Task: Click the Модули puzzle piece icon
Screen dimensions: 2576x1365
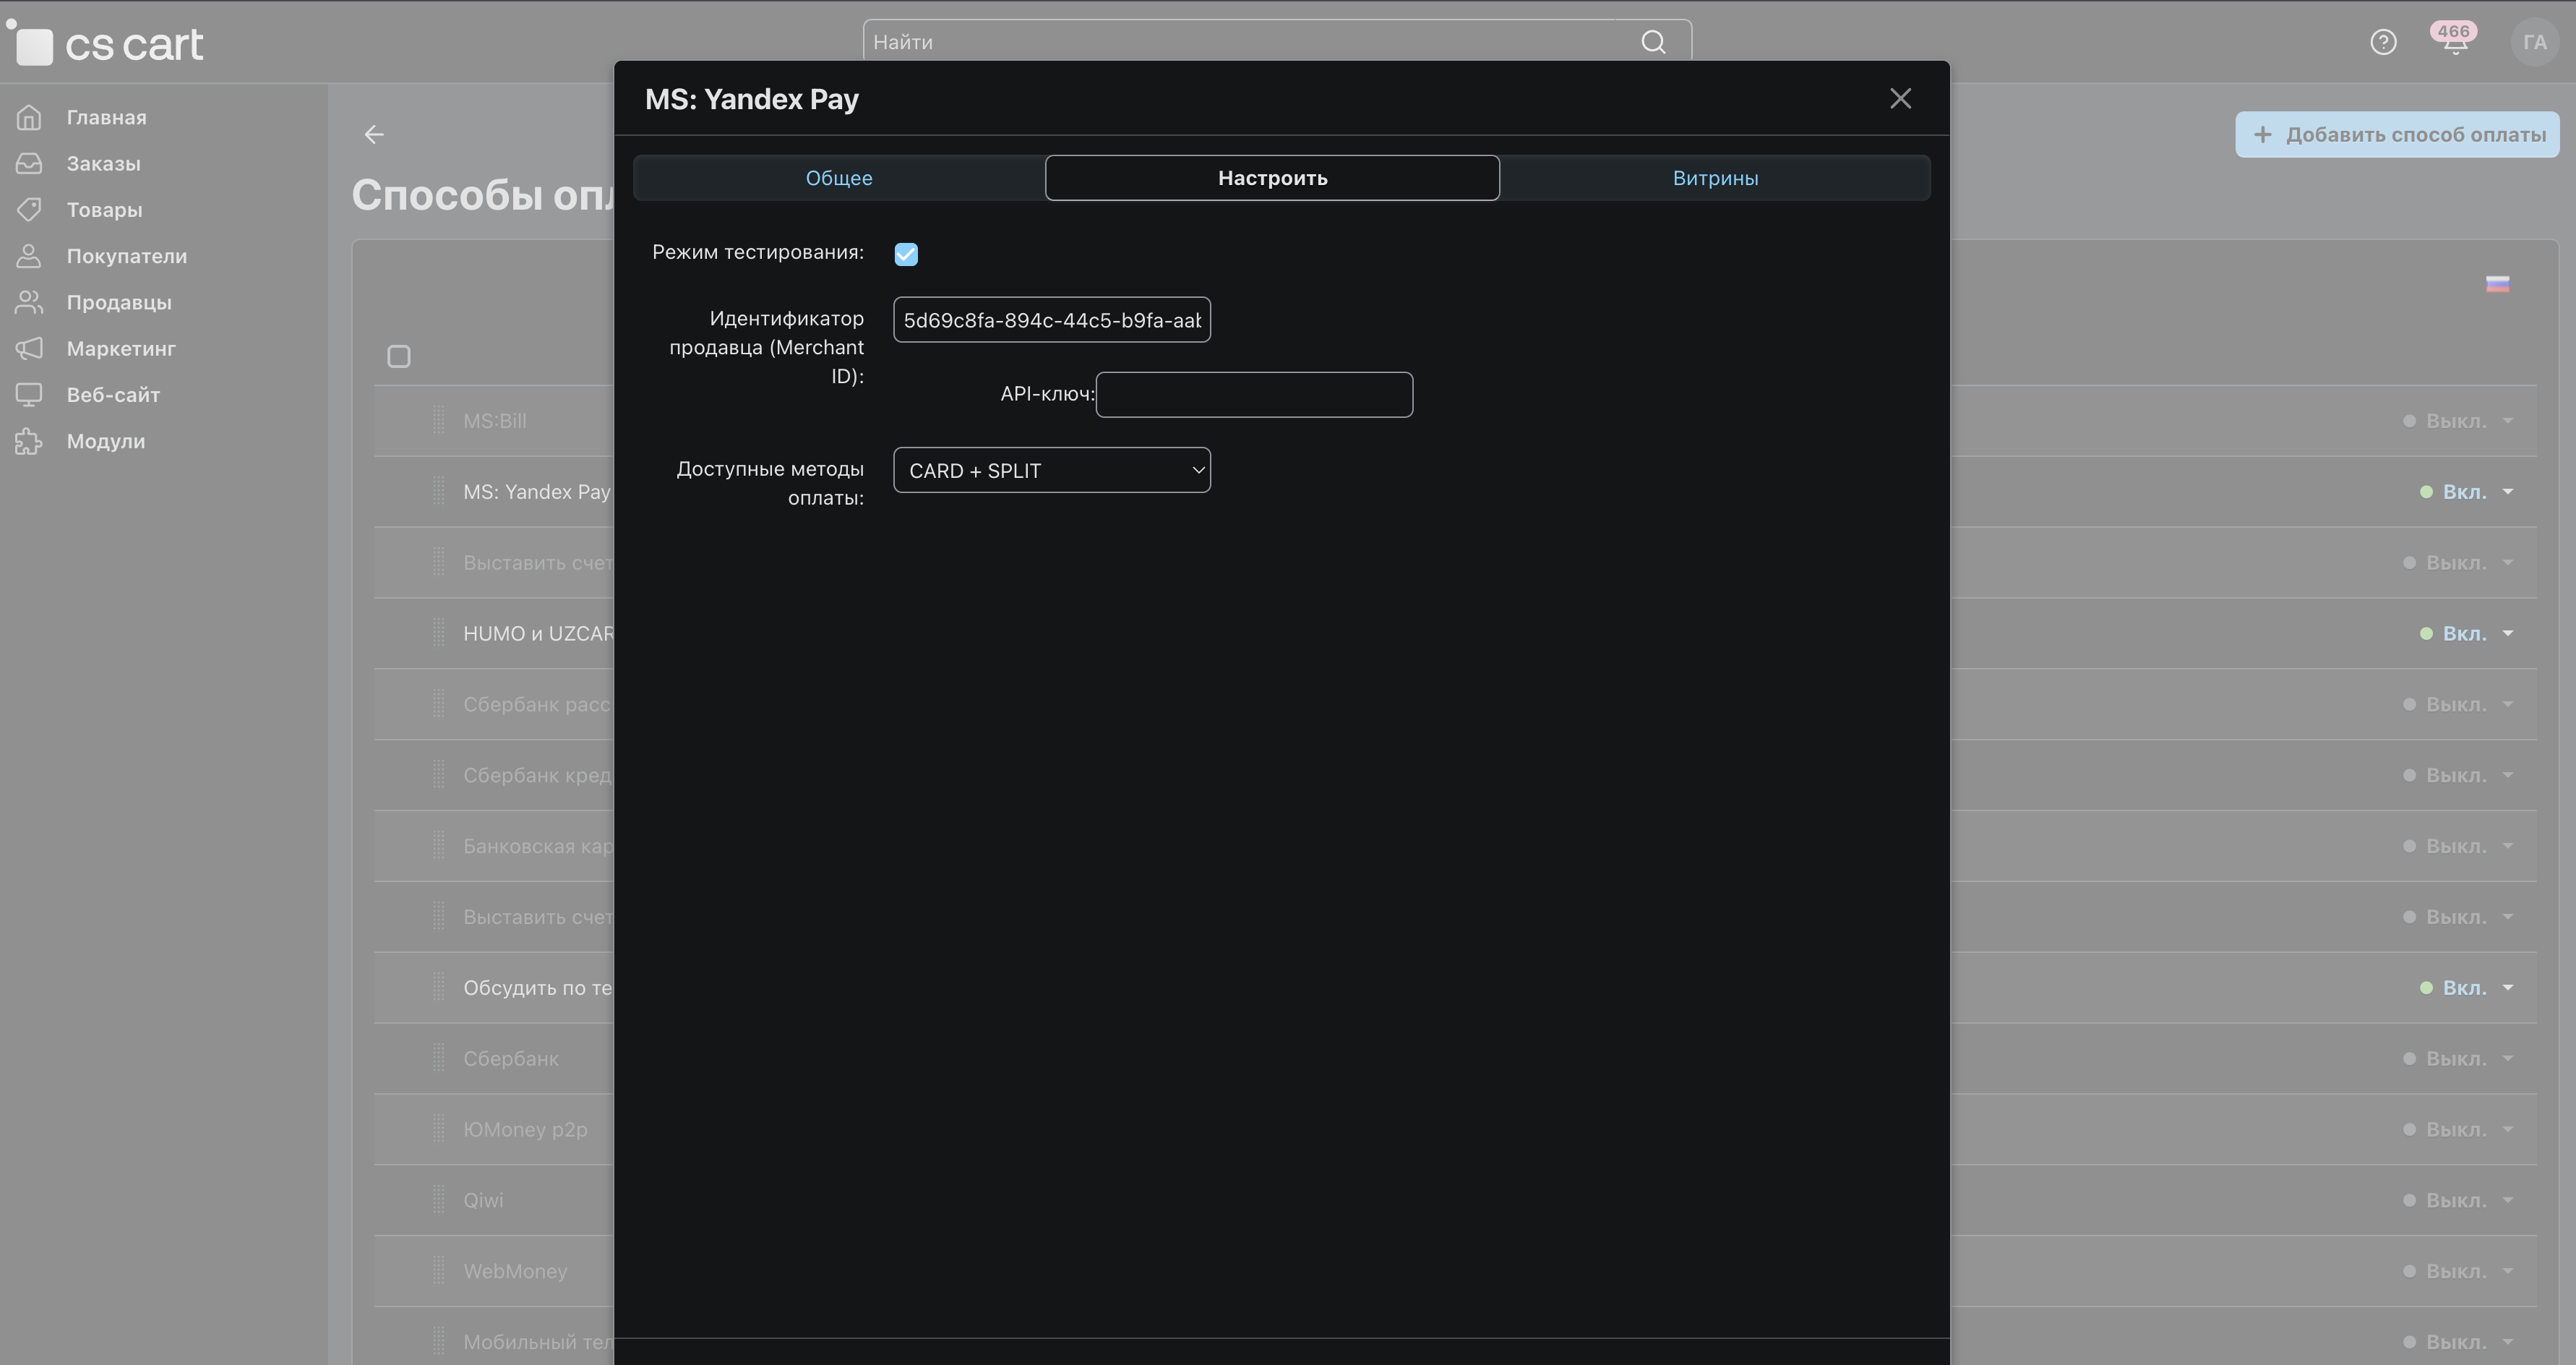Action: pyautogui.click(x=29, y=441)
